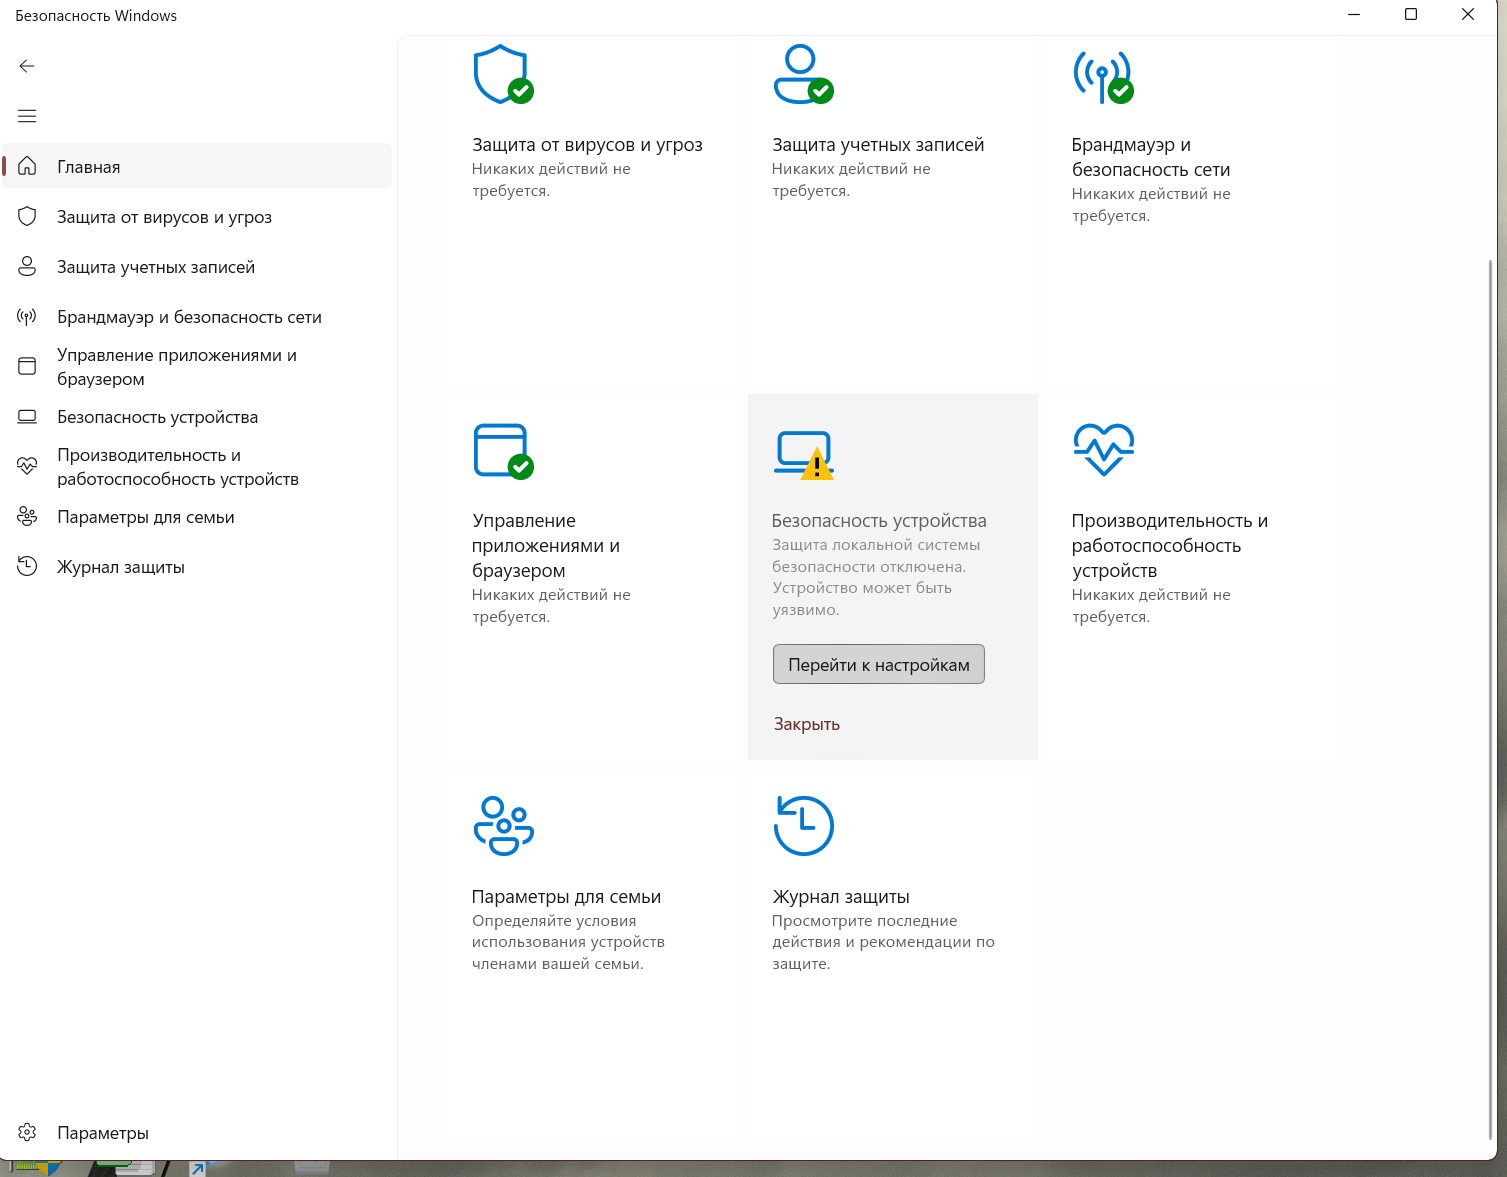Select Главная in the sidebar
The width and height of the screenshot is (1507, 1177).
point(197,166)
